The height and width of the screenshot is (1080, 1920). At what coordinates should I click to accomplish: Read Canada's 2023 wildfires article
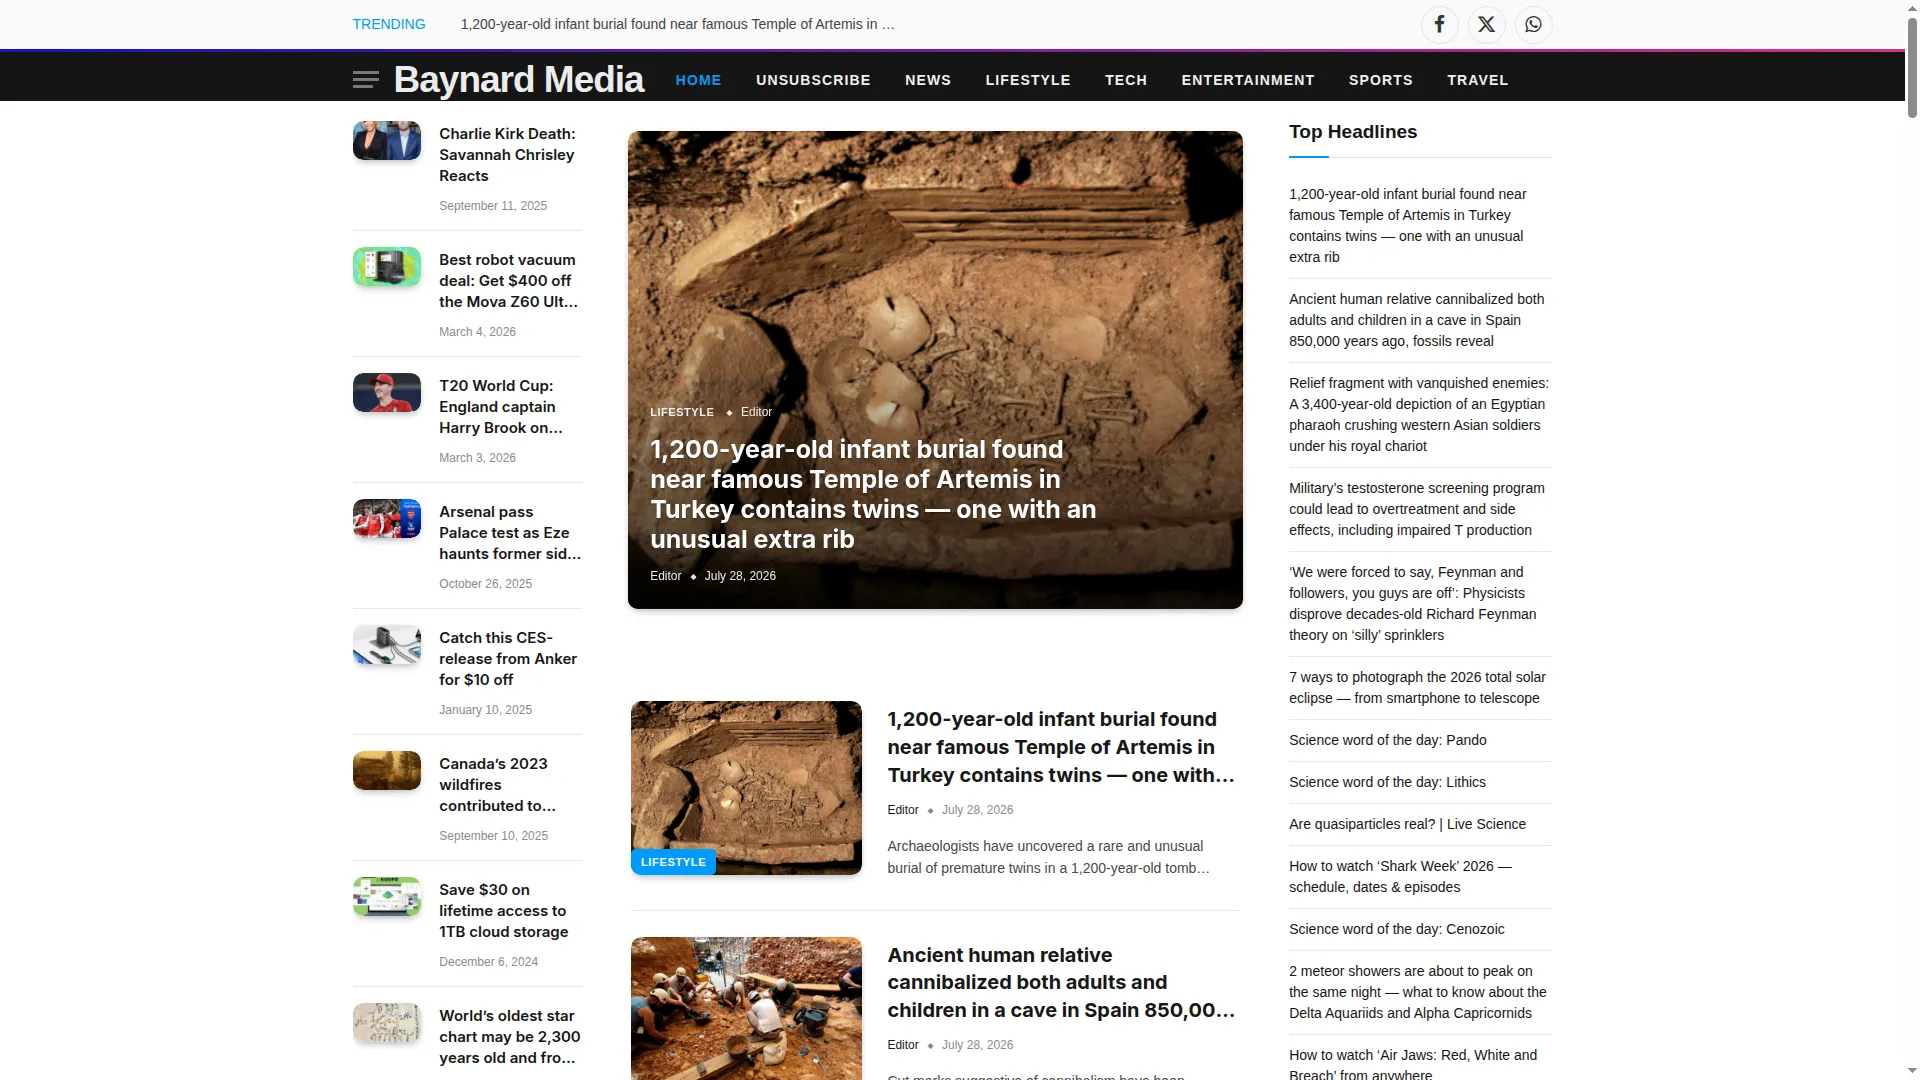[497, 785]
